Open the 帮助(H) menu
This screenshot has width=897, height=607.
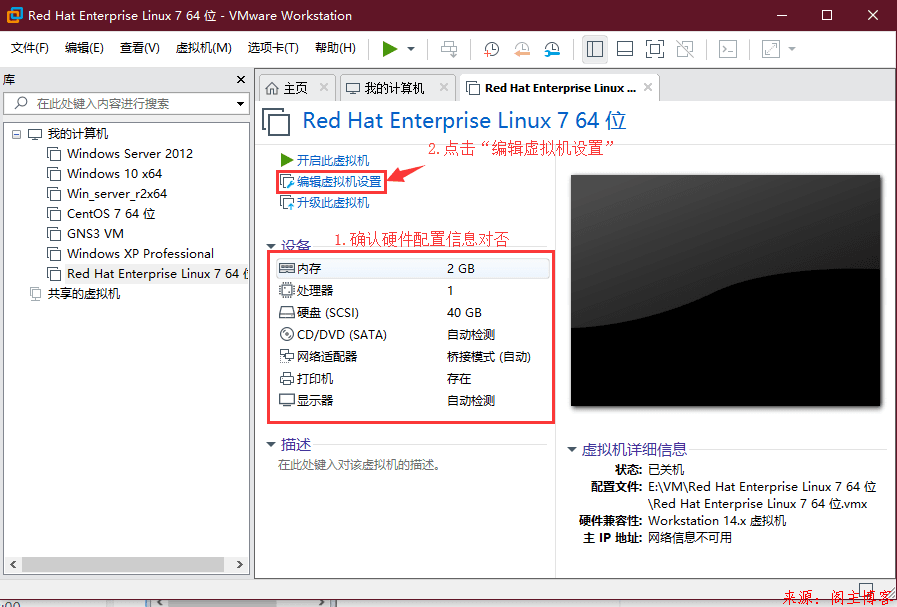pos(335,48)
